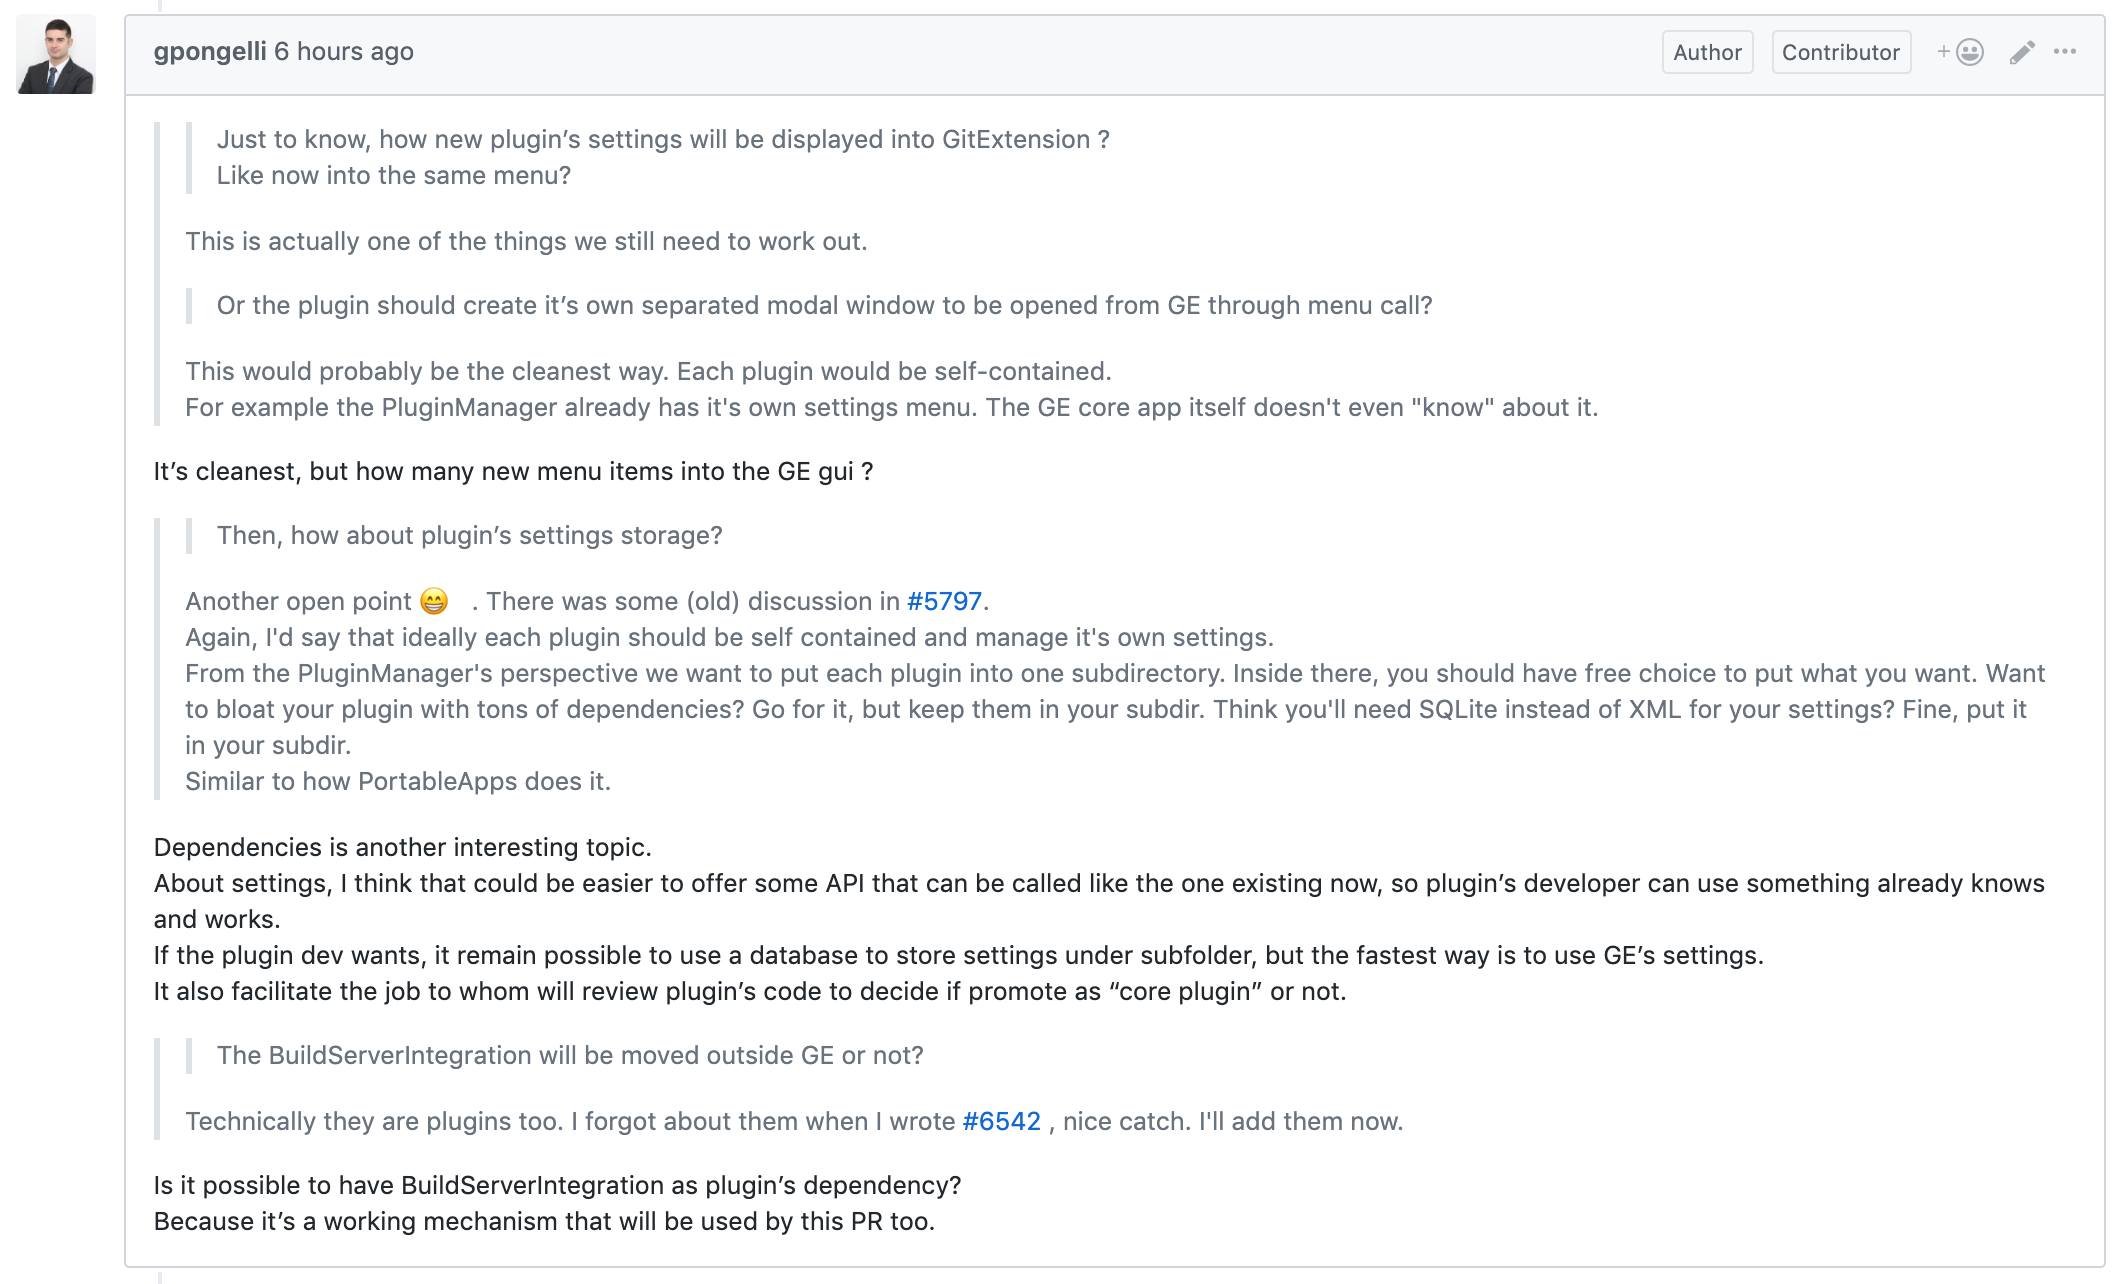Edit the comment with the pencil icon
Screen dimensions: 2120x1284
tap(2022, 52)
